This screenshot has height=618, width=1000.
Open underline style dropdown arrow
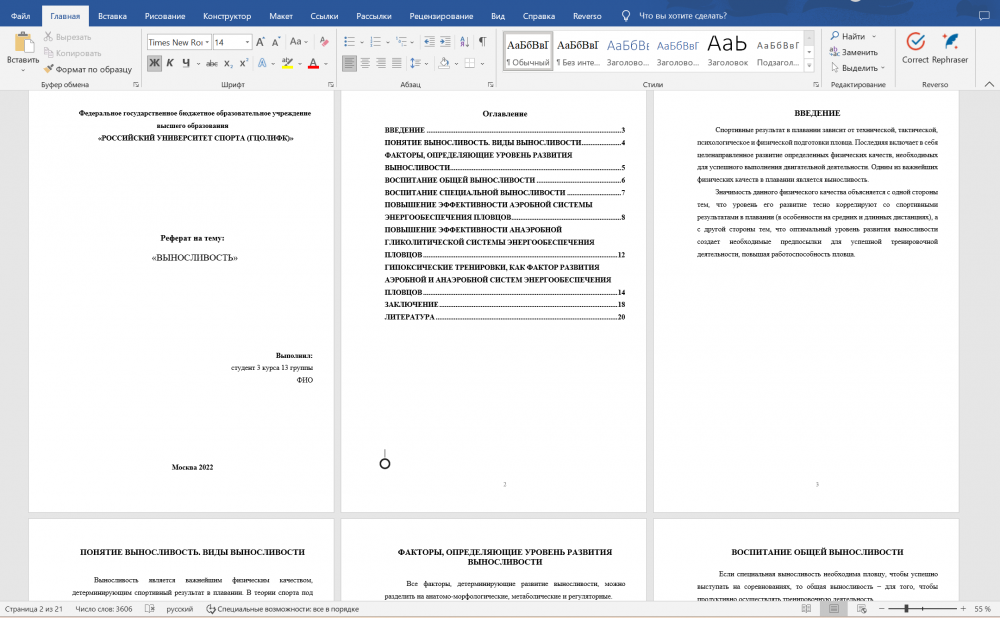198,64
